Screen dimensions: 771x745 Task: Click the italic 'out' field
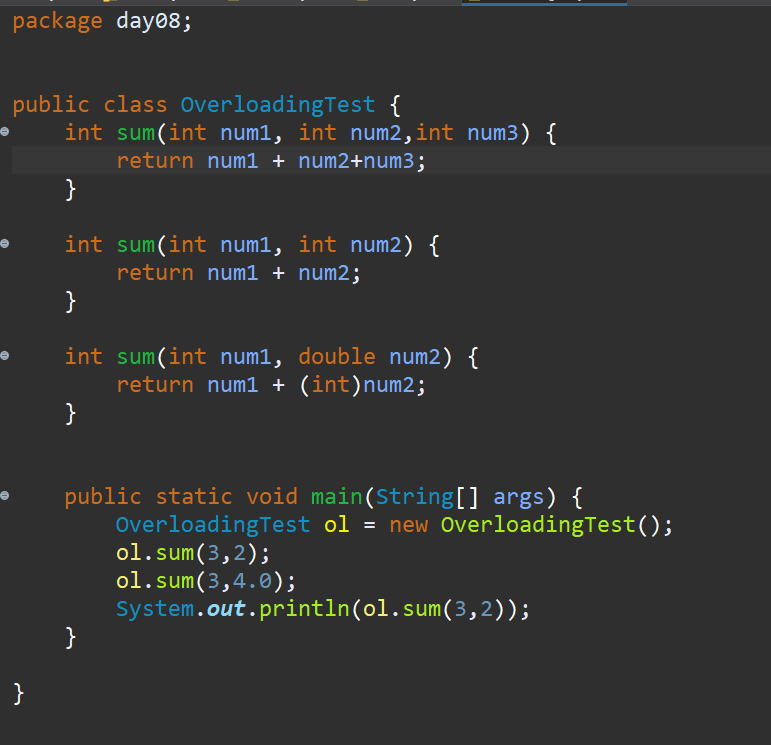pyautogui.click(x=226, y=610)
